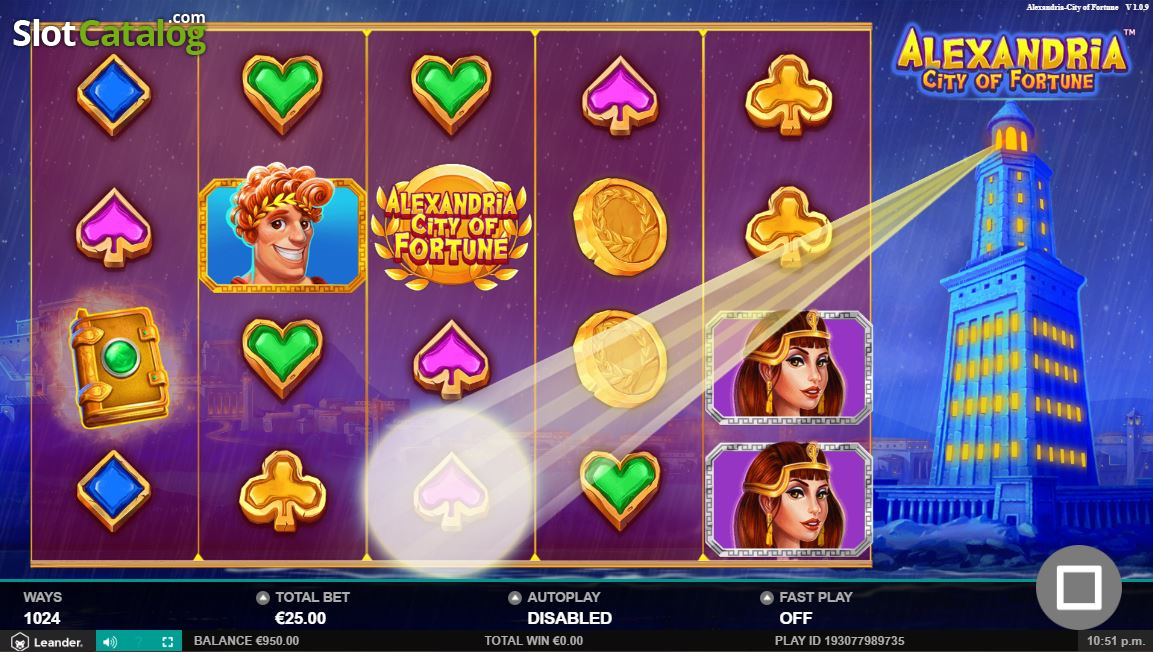Expand the Total Bet options arrow
This screenshot has height=652, width=1153.
263,598
